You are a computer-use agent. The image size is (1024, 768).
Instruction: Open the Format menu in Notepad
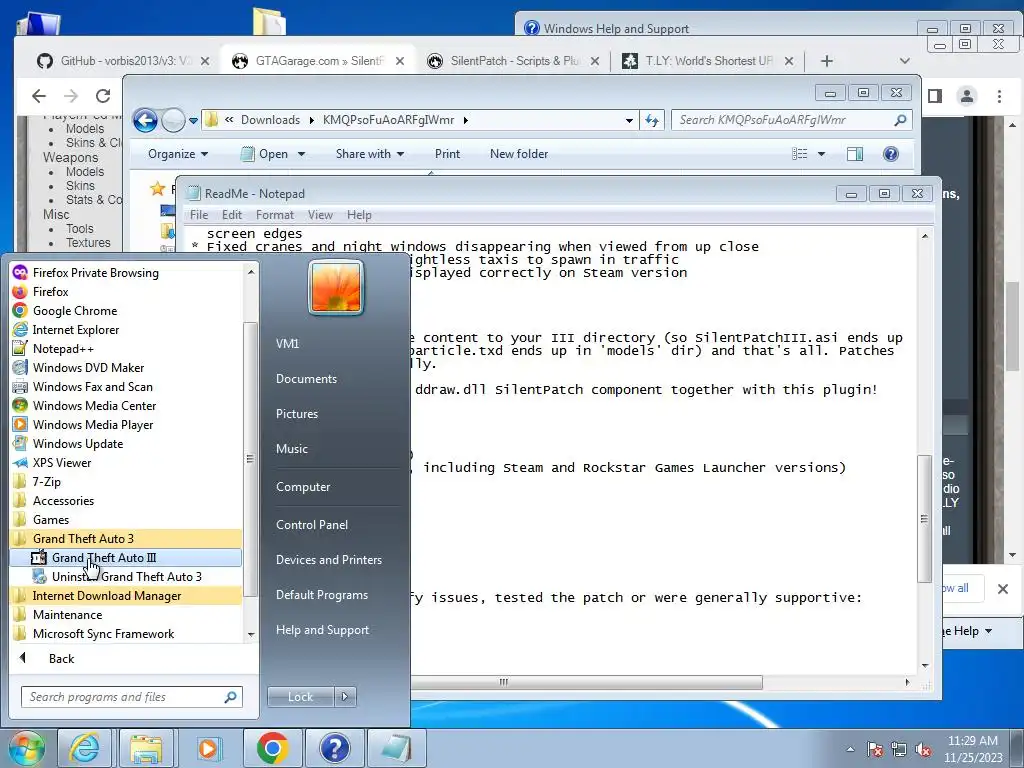point(274,215)
